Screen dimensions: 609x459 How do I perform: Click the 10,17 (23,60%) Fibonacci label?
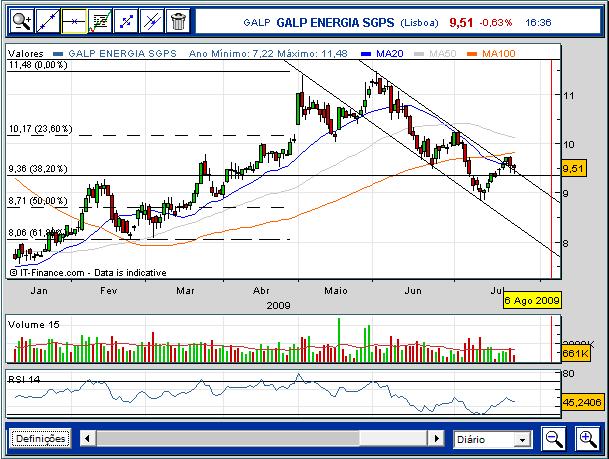coord(40,129)
